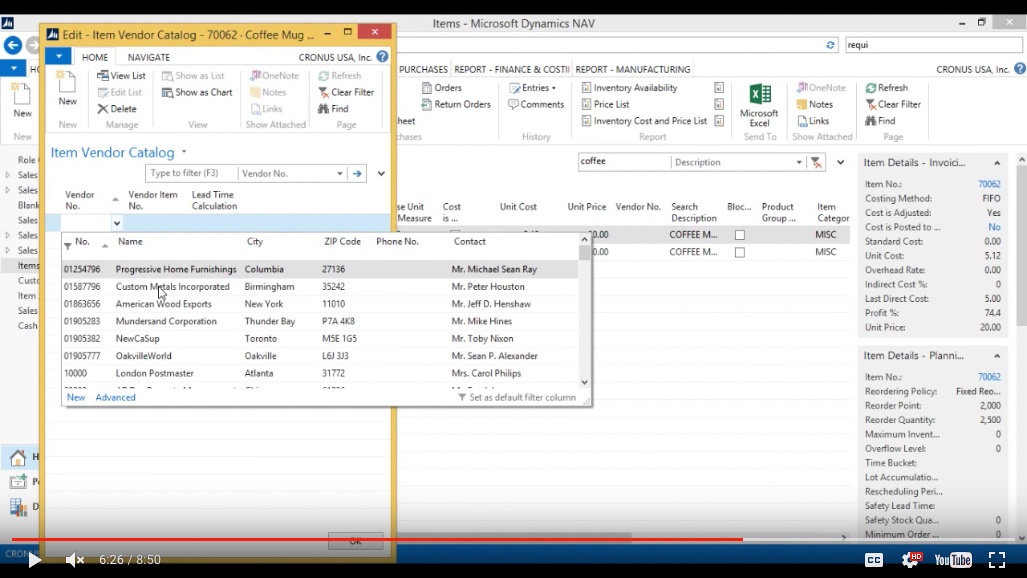Open Return Orders in the Items ribbon
Image resolution: width=1027 pixels, height=578 pixels.
click(456, 104)
